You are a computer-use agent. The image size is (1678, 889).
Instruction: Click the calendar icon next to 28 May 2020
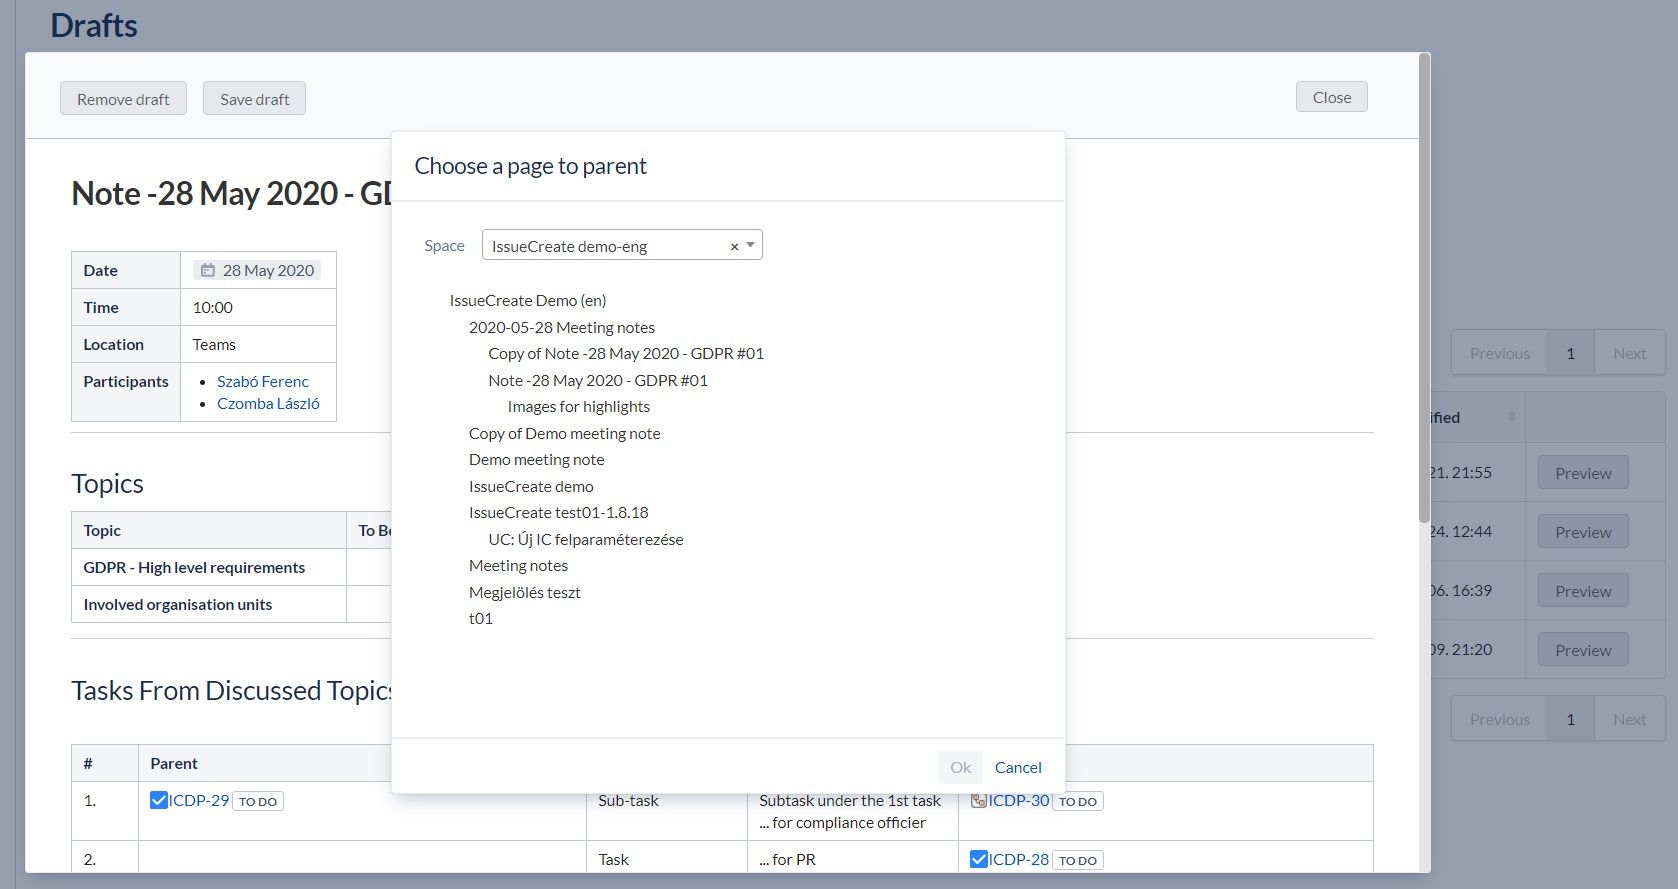point(208,270)
